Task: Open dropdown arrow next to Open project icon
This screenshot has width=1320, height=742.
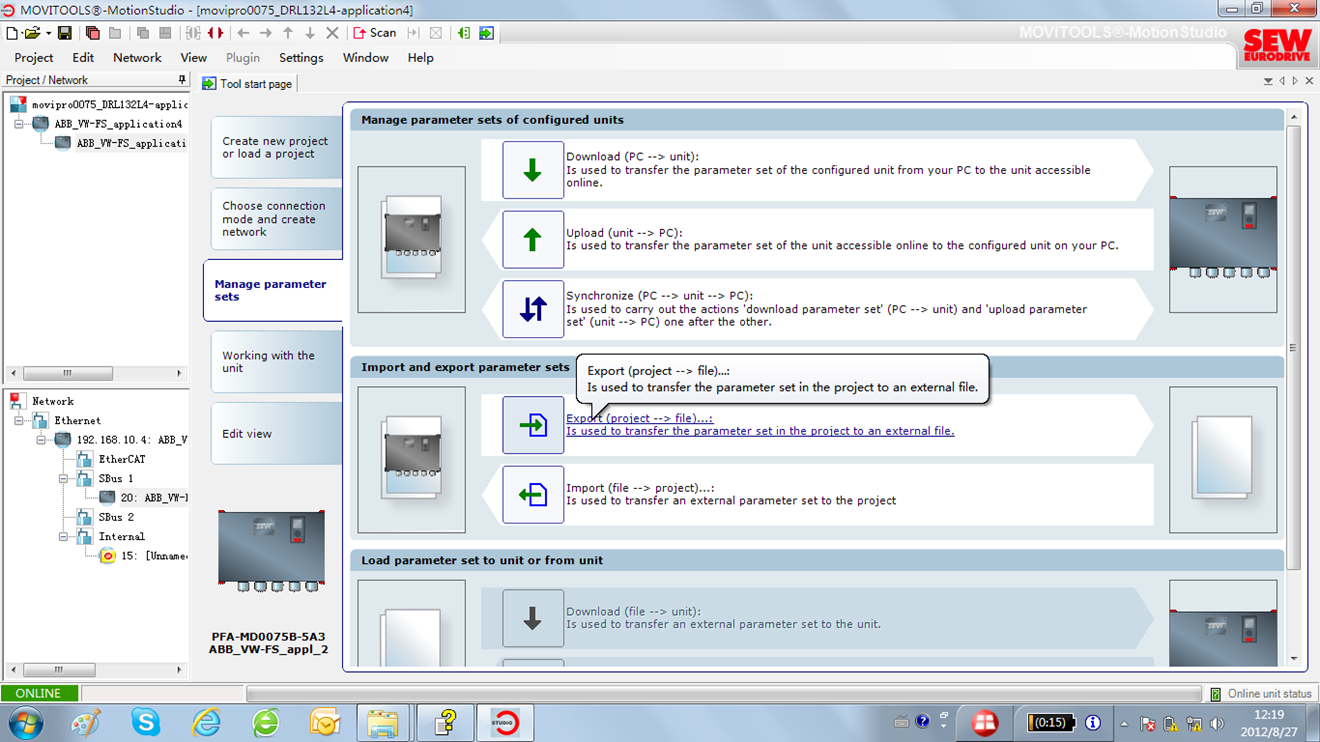Action: 47,34
